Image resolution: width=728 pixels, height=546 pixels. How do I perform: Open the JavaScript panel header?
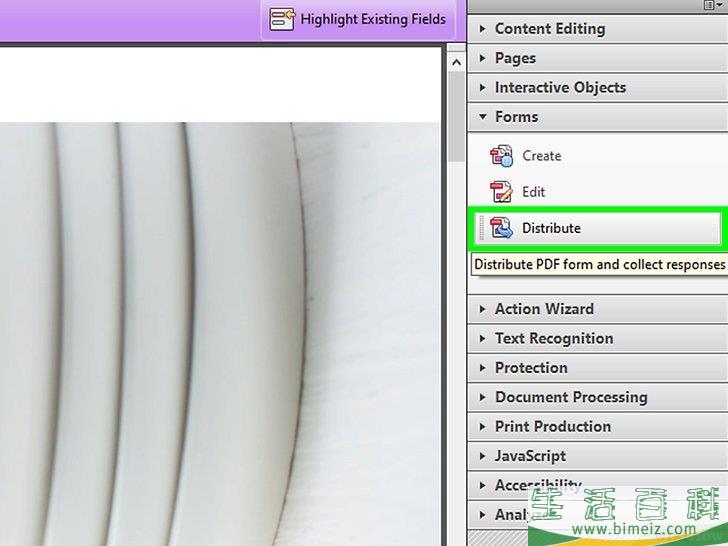[598, 456]
